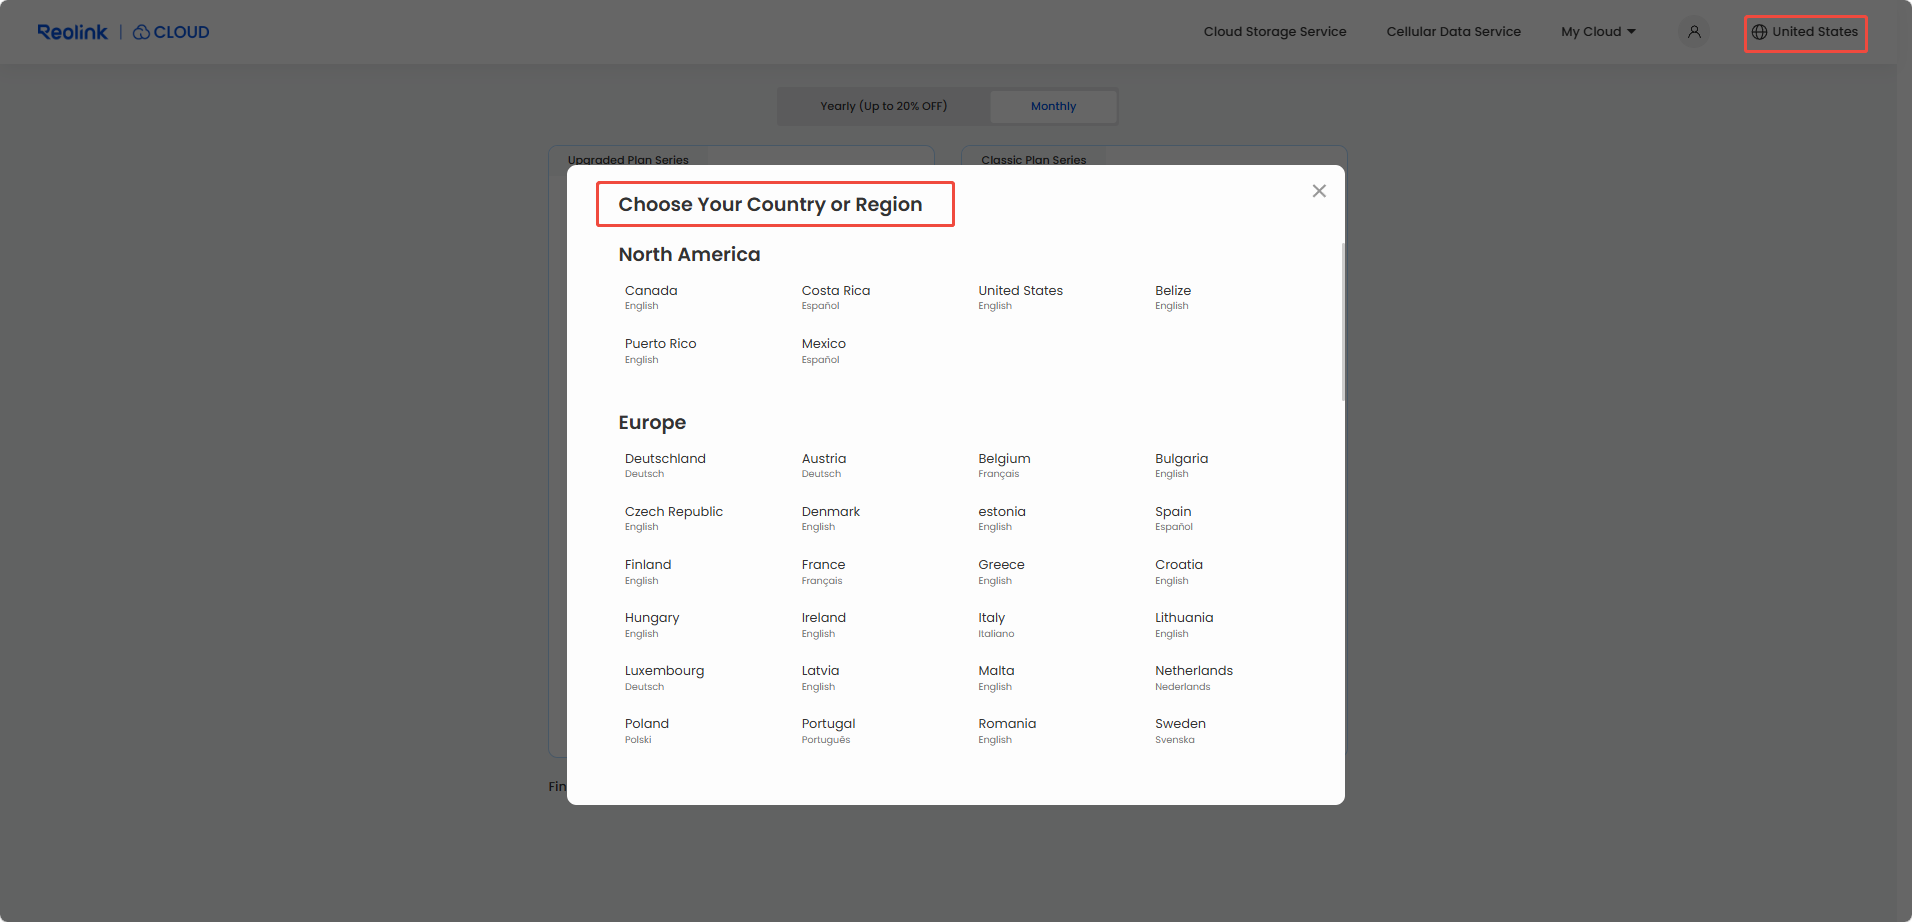Click the dialog's vertical scrollbar
The image size is (1912, 922).
coord(1343,322)
